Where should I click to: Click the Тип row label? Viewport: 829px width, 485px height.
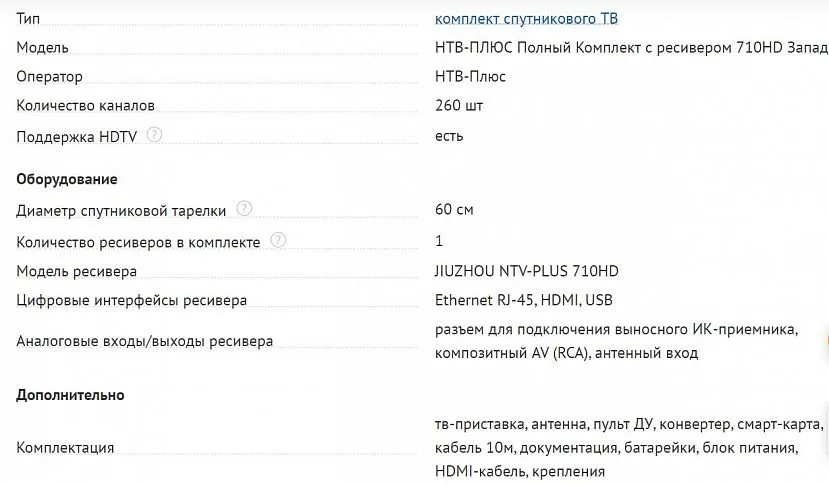tap(29, 19)
